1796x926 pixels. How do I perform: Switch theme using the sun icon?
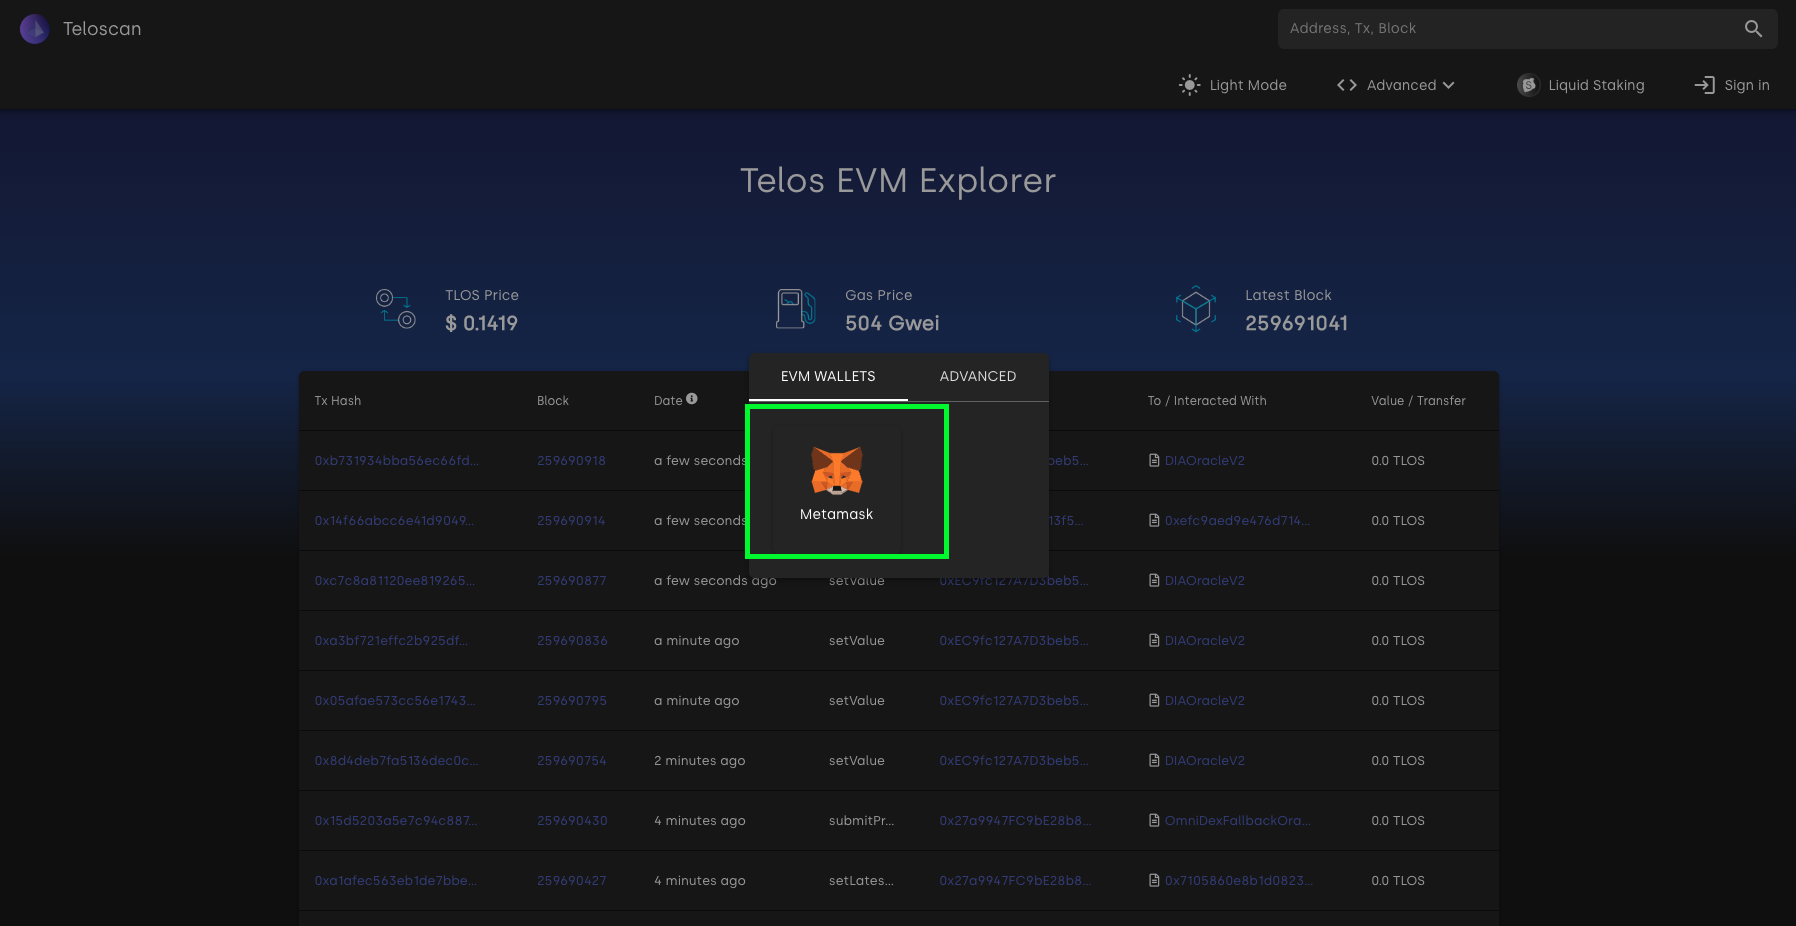(1189, 85)
